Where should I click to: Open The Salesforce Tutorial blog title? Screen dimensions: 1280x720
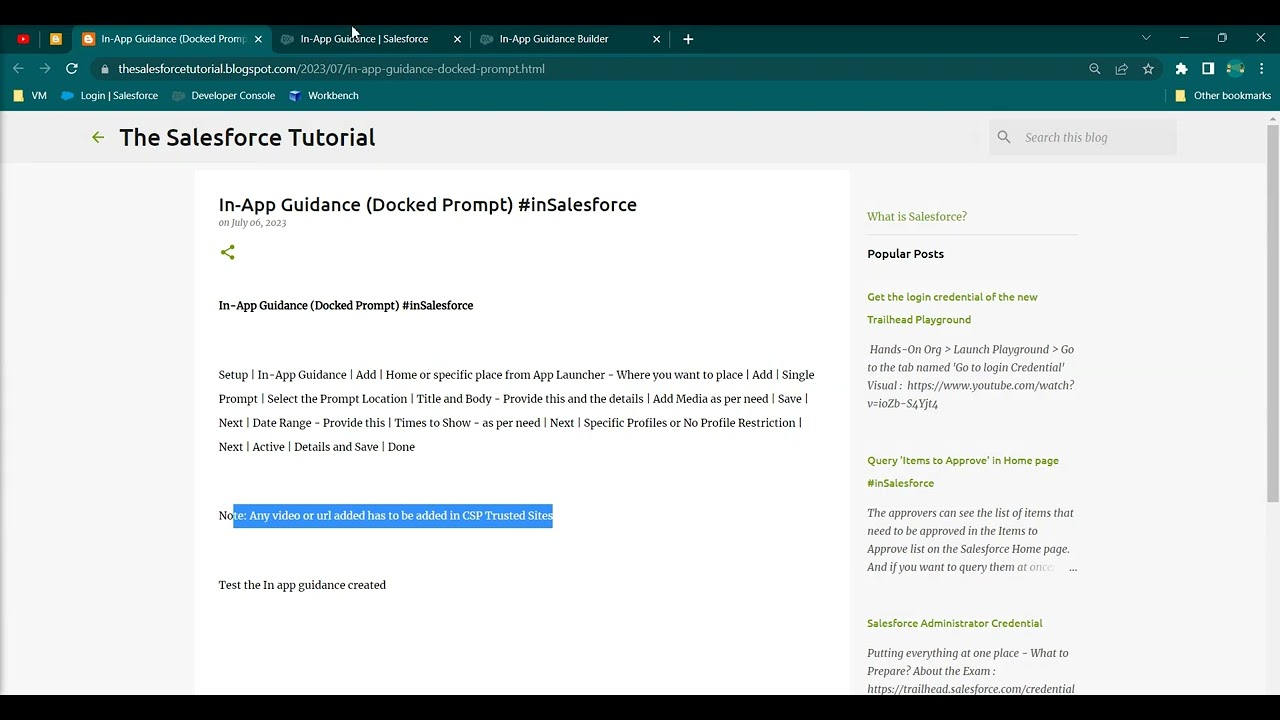247,137
